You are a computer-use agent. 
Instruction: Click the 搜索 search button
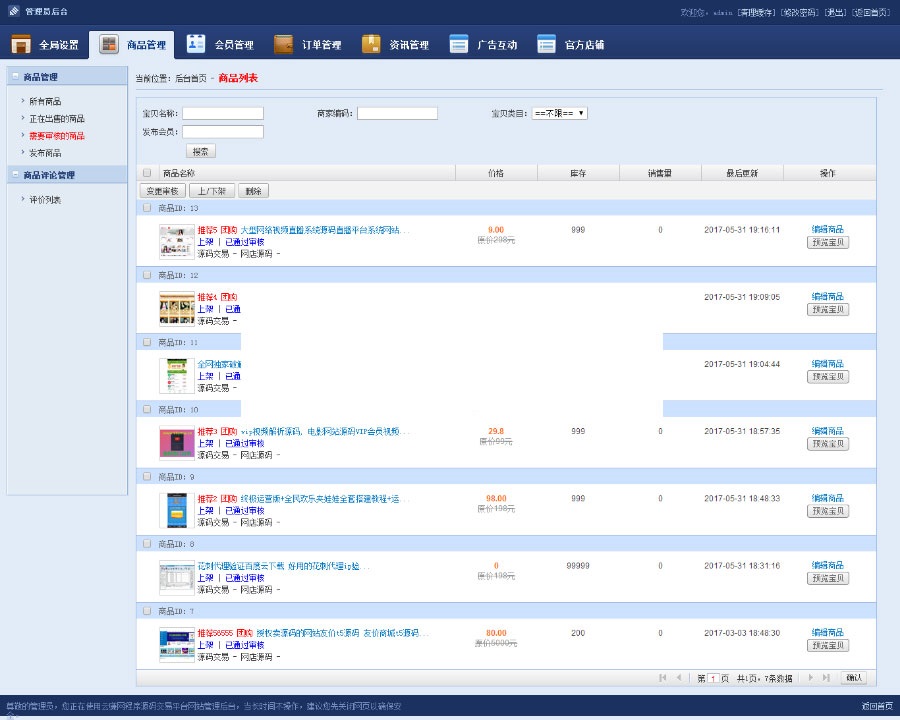[x=201, y=152]
